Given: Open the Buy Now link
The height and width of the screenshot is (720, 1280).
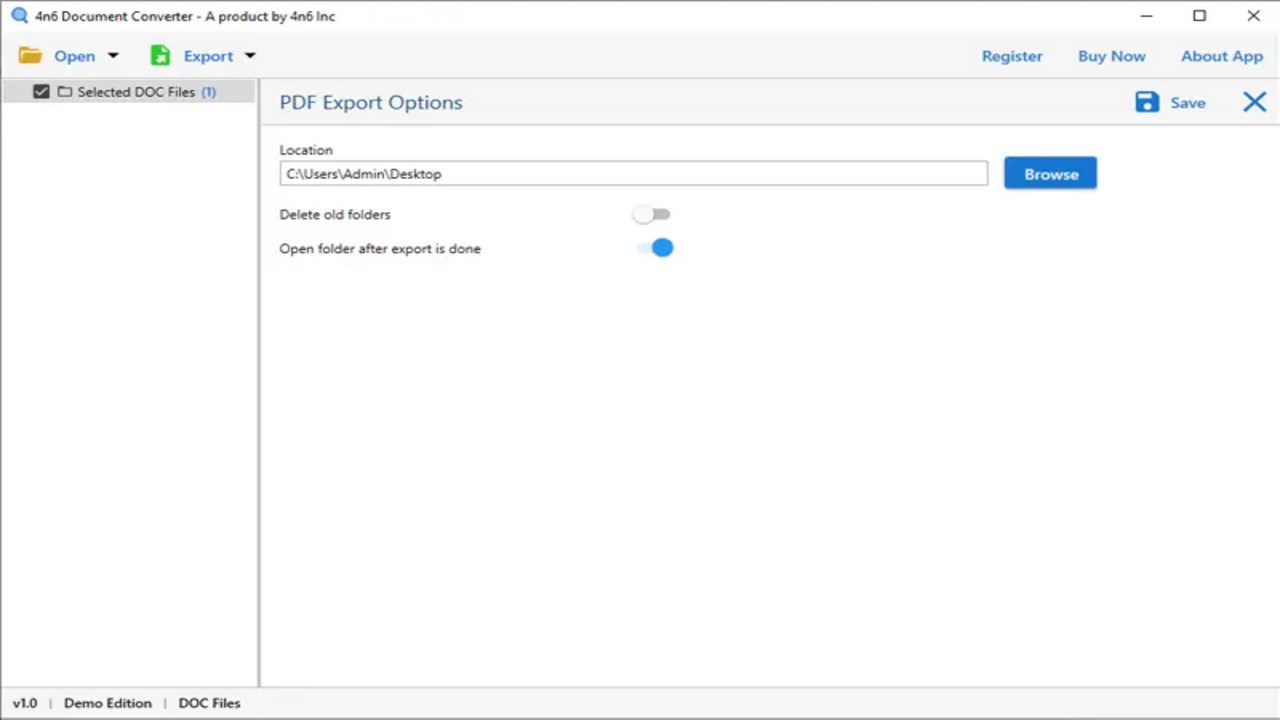Looking at the screenshot, I should pos(1112,56).
